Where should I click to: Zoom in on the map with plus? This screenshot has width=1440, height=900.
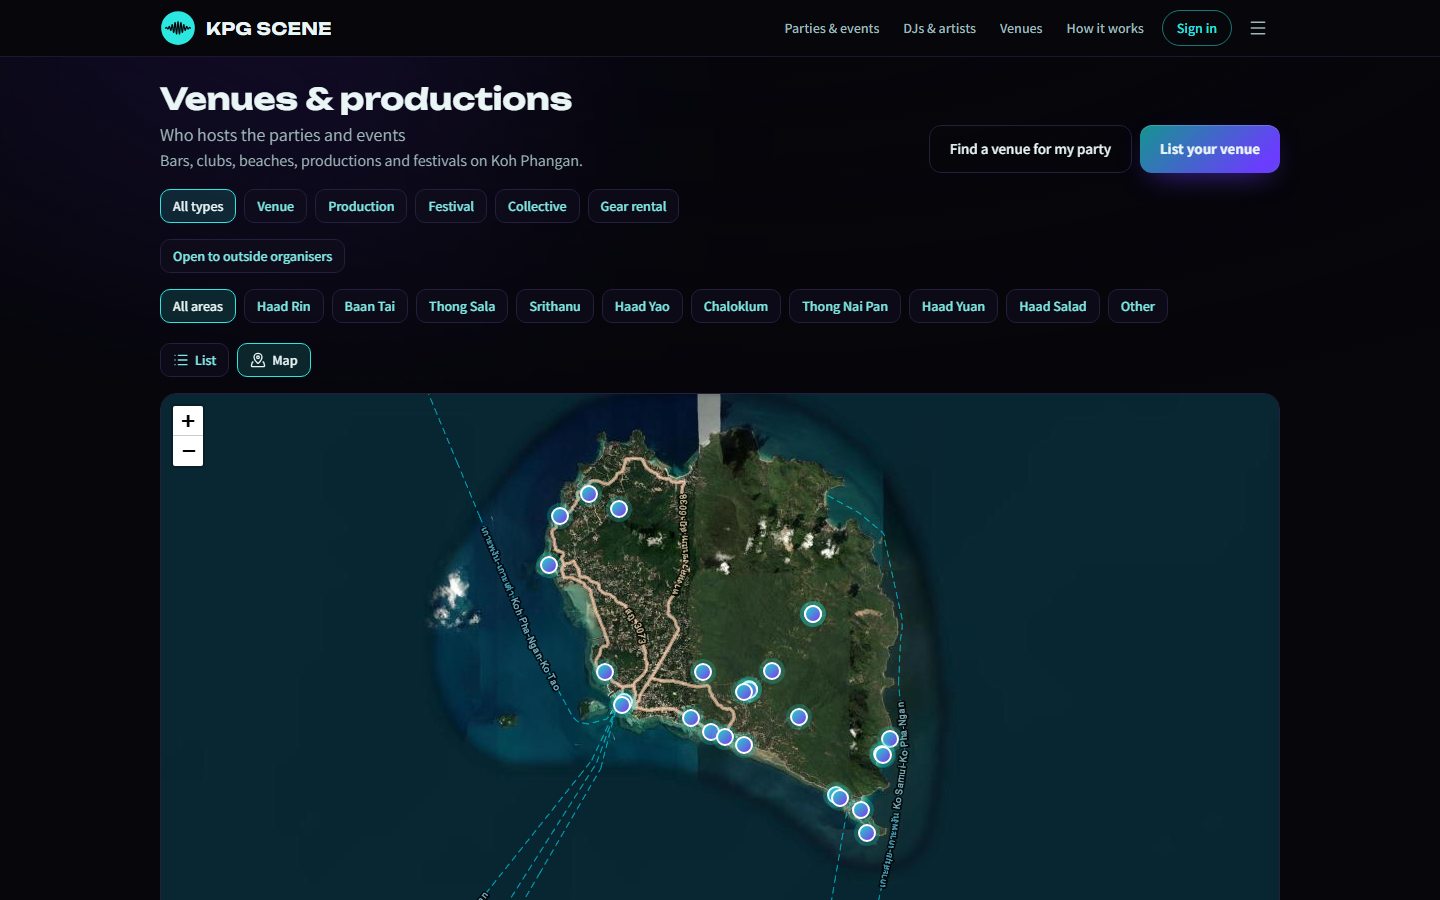[x=188, y=421]
